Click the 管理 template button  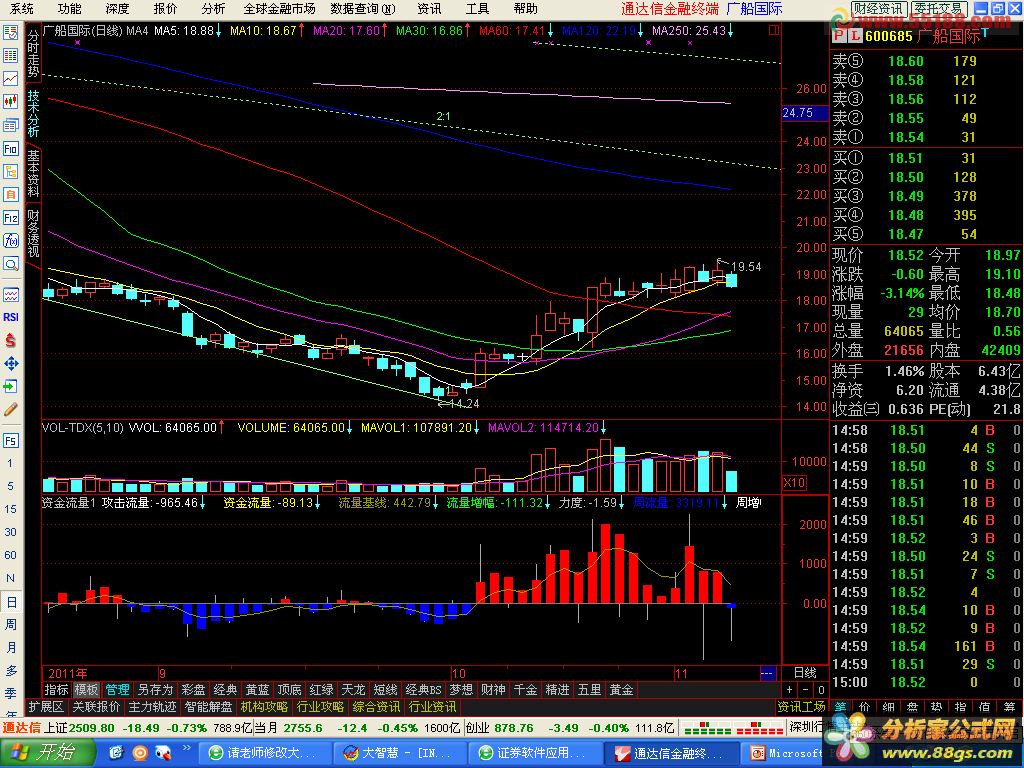coord(118,690)
